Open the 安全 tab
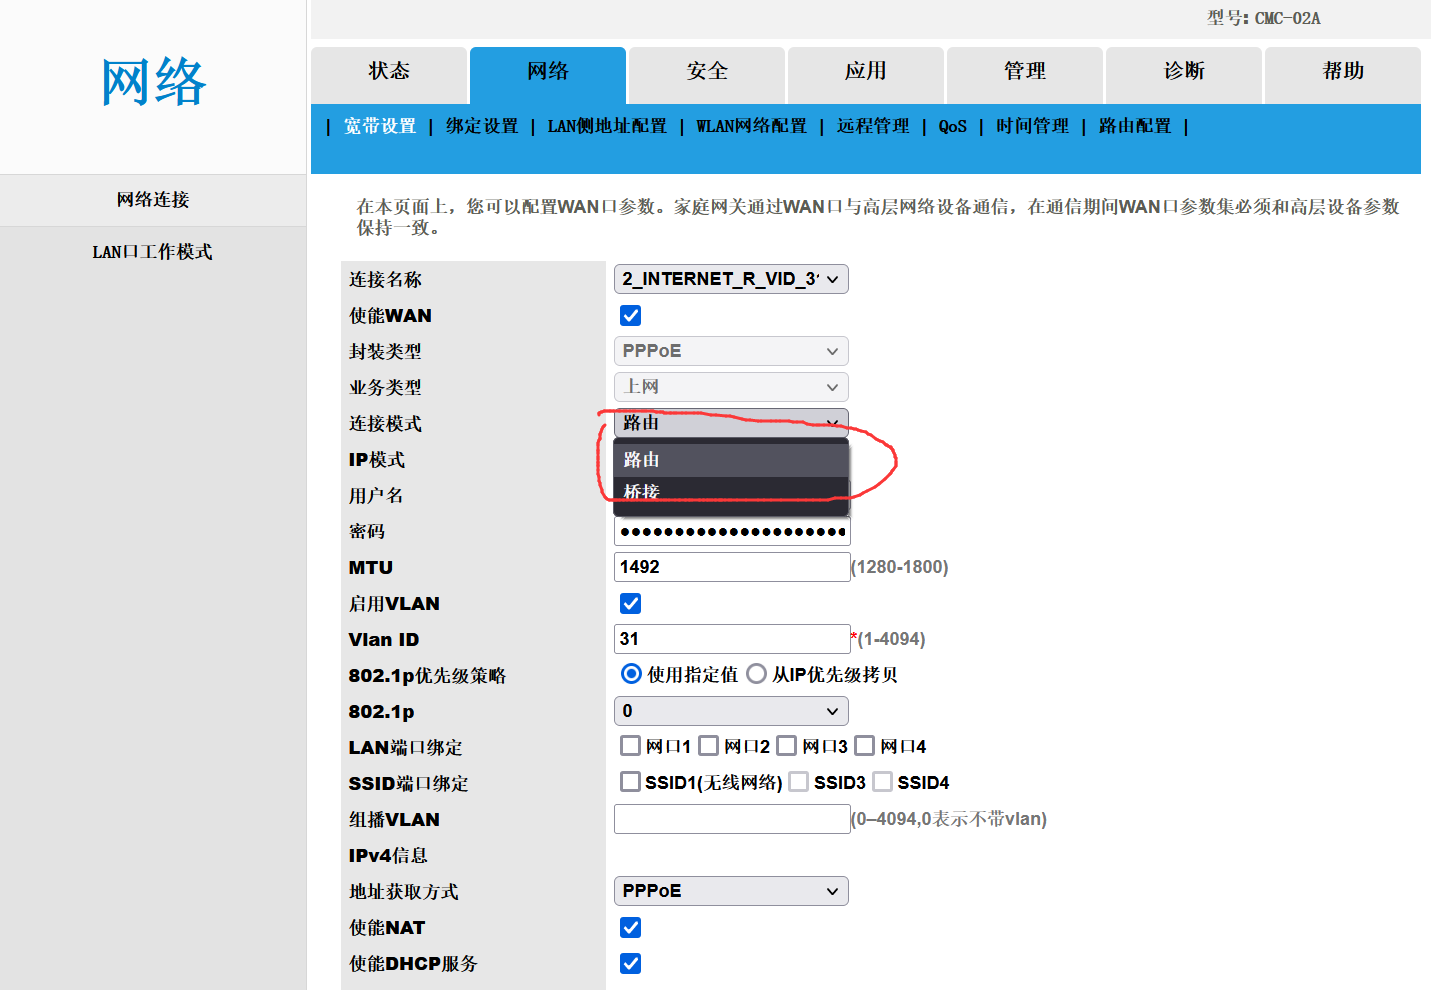 [x=706, y=71]
